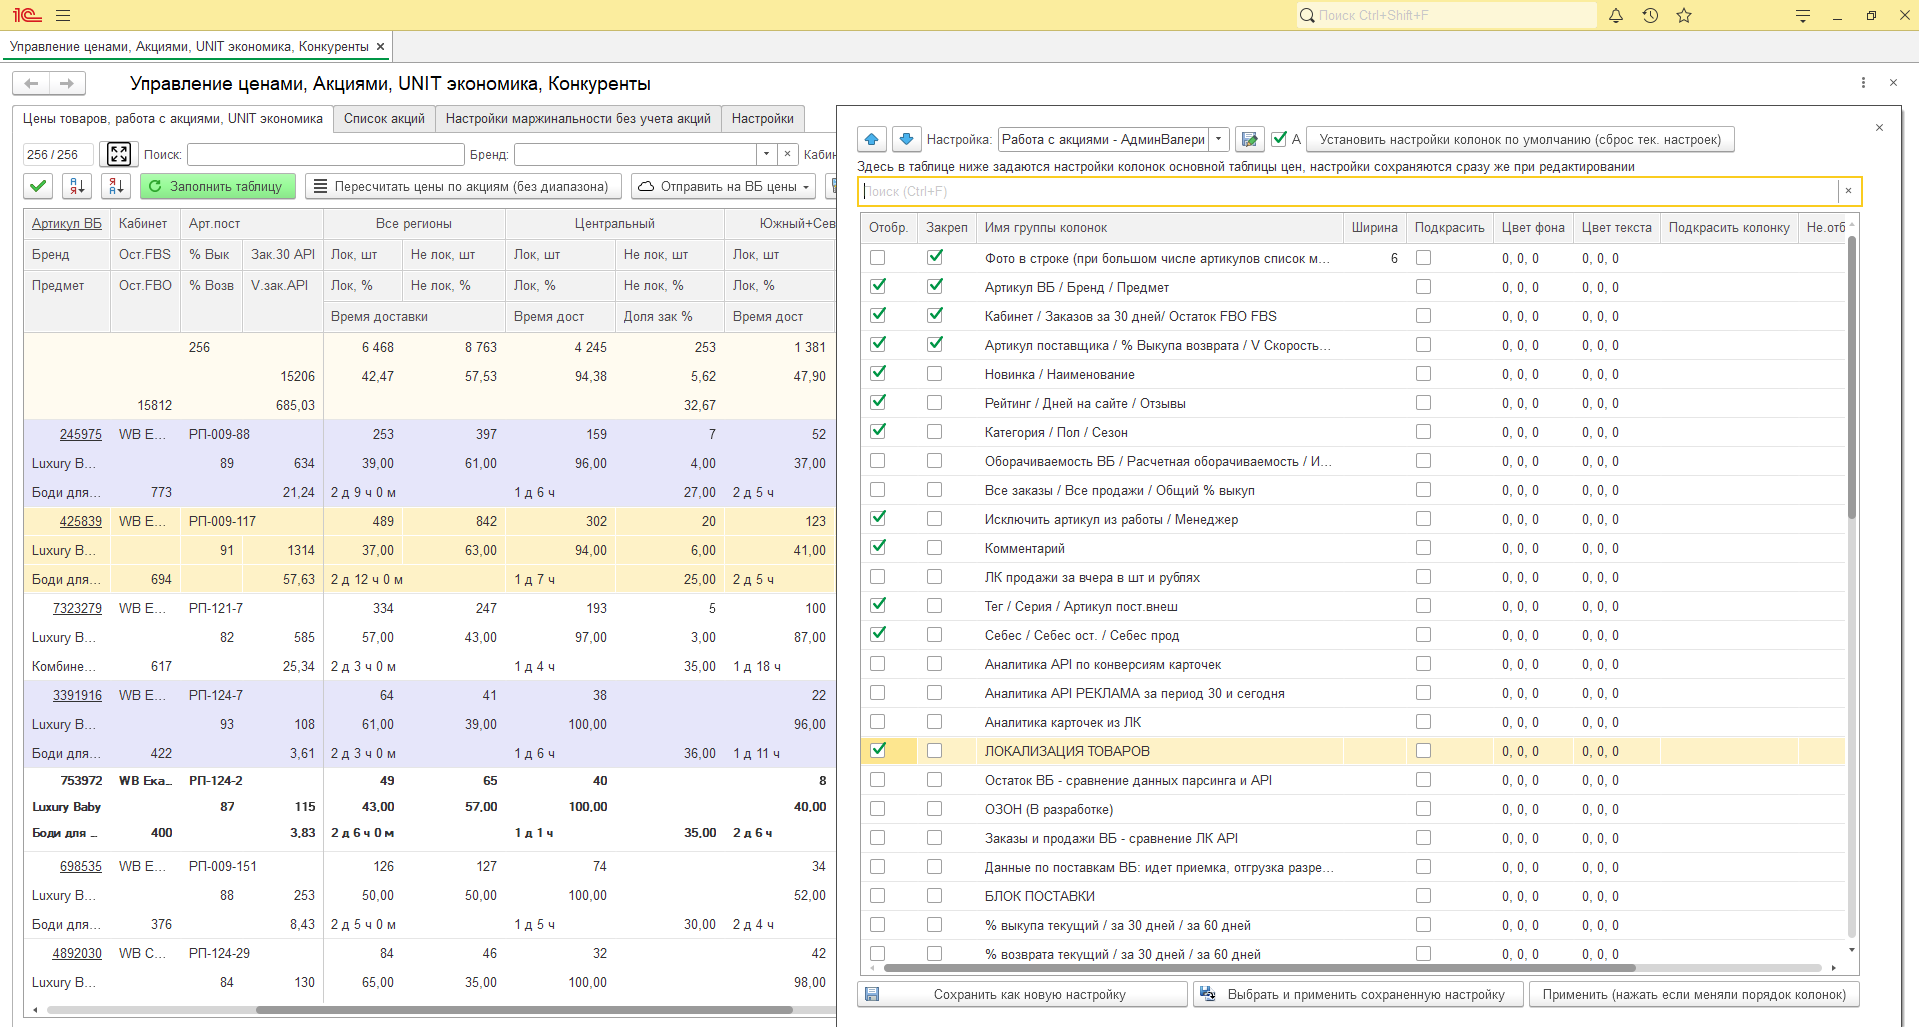The image size is (1919, 1027).
Task: Open the history clock icon
Action: coord(1650,16)
